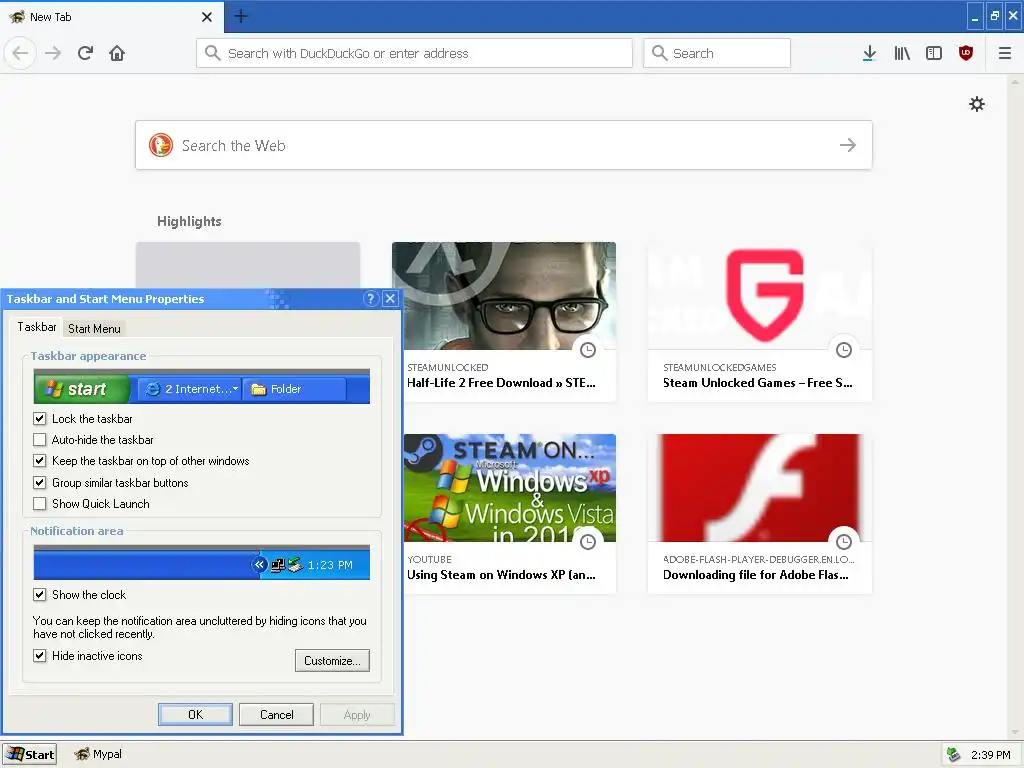The image size is (1024, 768).
Task: Click the tray icon beside the clock
Action: tap(953, 755)
